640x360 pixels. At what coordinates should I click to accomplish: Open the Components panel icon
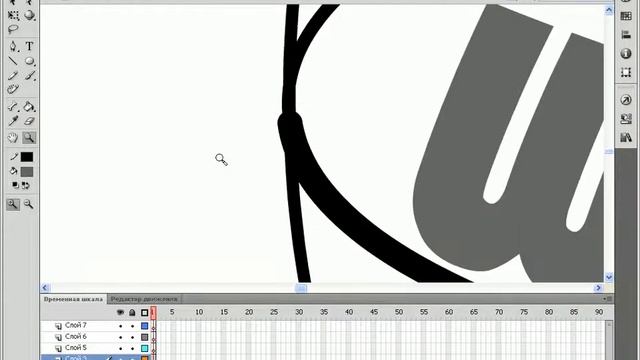626,119
